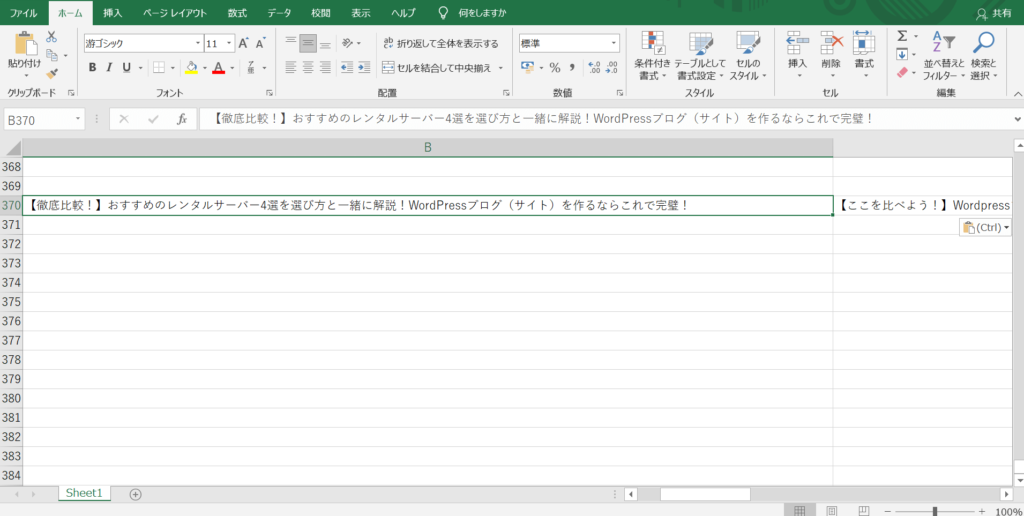Open font size dropdown showing 11
The width and height of the screenshot is (1024, 516).
[x=229, y=44]
